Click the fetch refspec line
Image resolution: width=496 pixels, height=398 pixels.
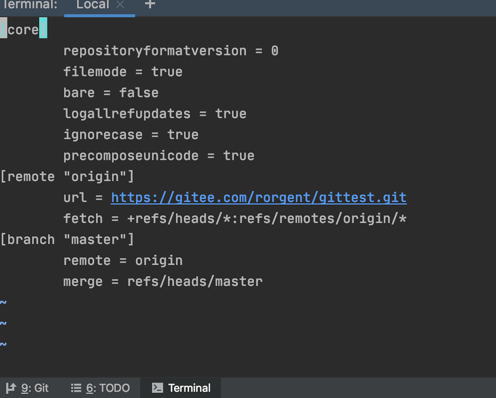click(235, 219)
